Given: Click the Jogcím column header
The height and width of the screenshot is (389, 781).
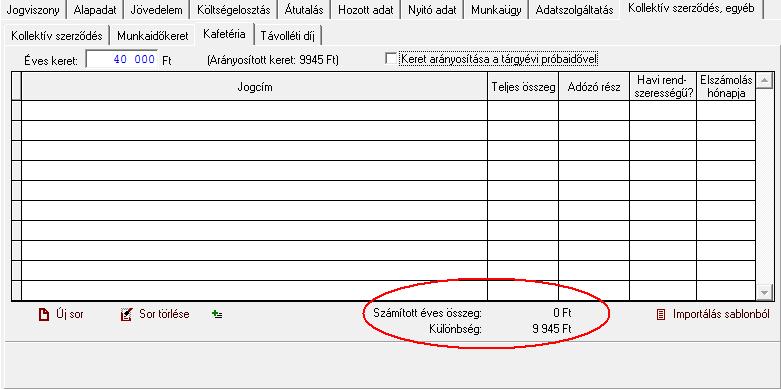Looking at the screenshot, I should pyautogui.click(x=255, y=87).
